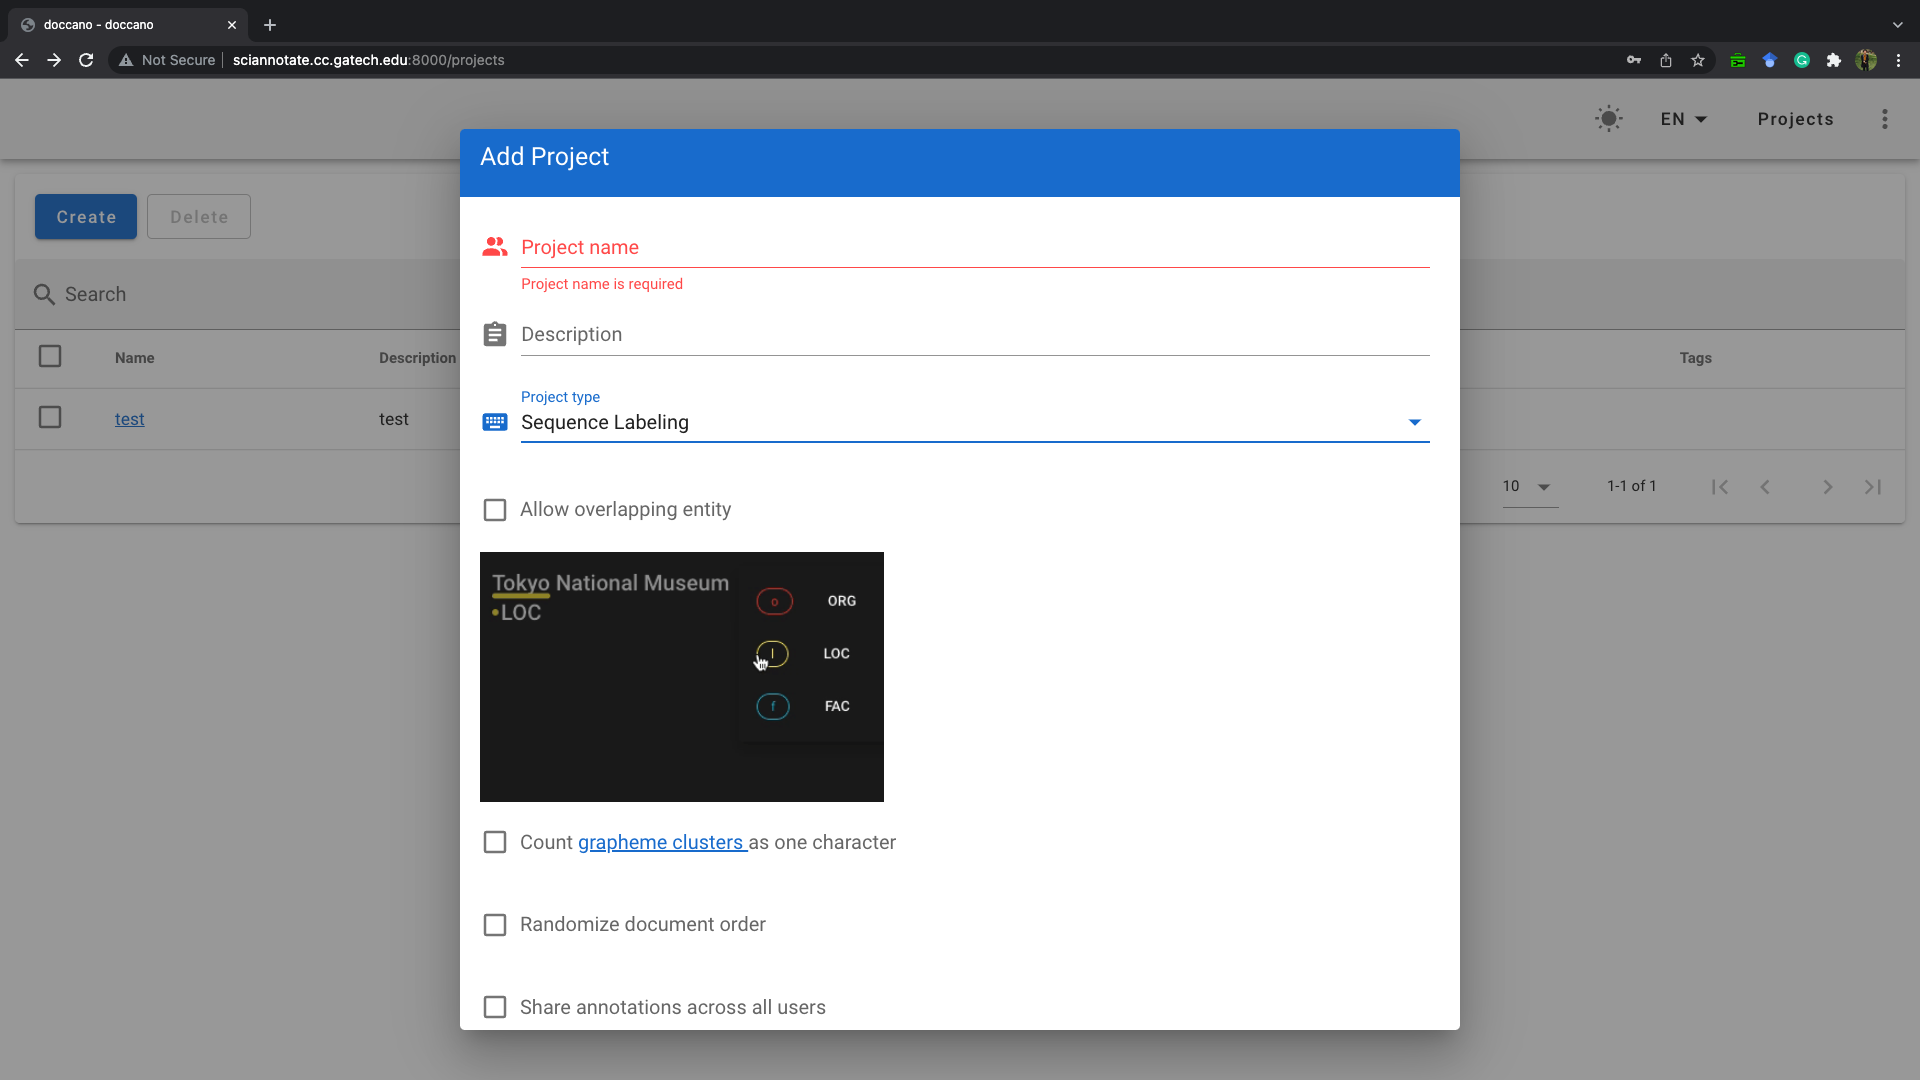Toggle the Allow overlapping entity checkbox
Image resolution: width=1920 pixels, height=1080 pixels.
(x=496, y=509)
